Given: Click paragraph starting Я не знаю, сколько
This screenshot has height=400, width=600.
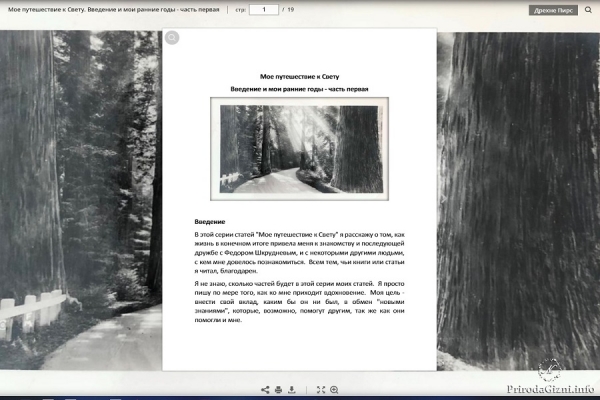Looking at the screenshot, I should pos(299,302).
